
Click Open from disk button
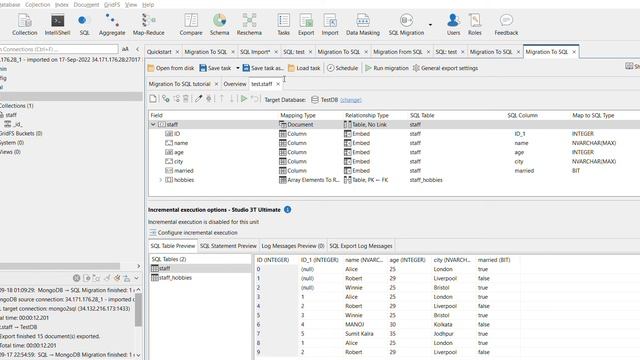pos(171,68)
